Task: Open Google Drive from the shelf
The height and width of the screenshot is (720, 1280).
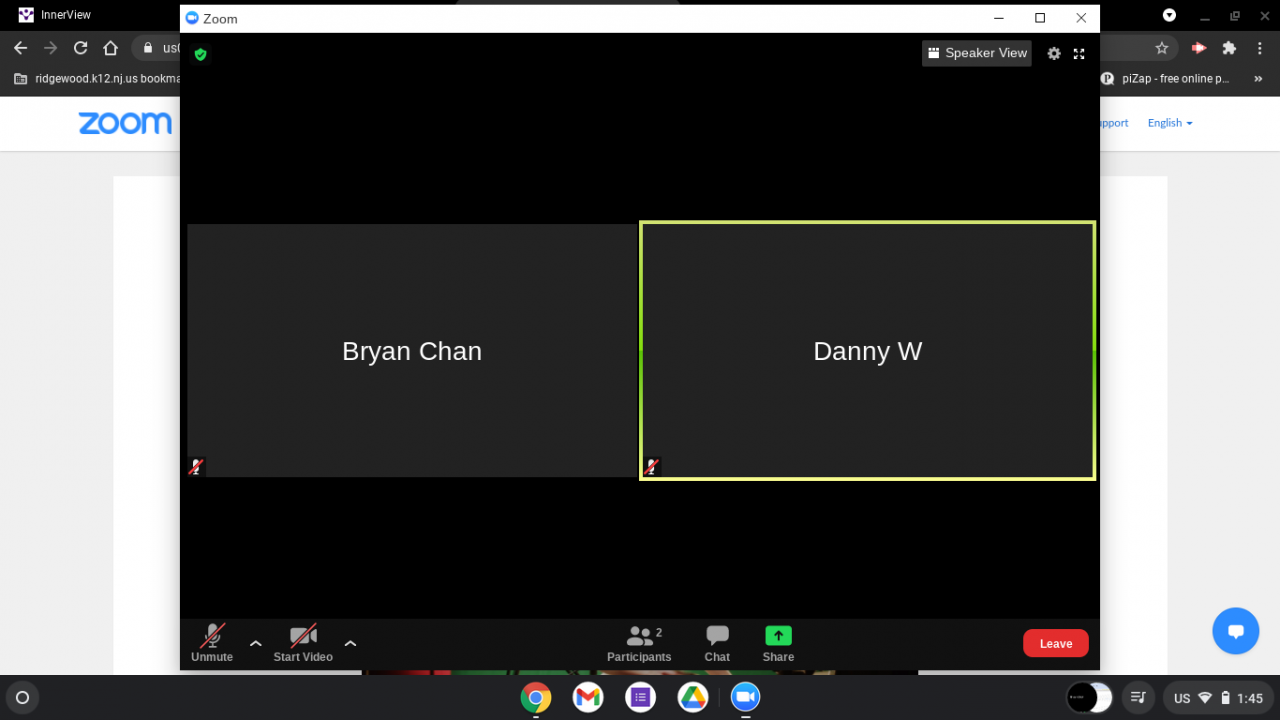Action: tap(693, 698)
